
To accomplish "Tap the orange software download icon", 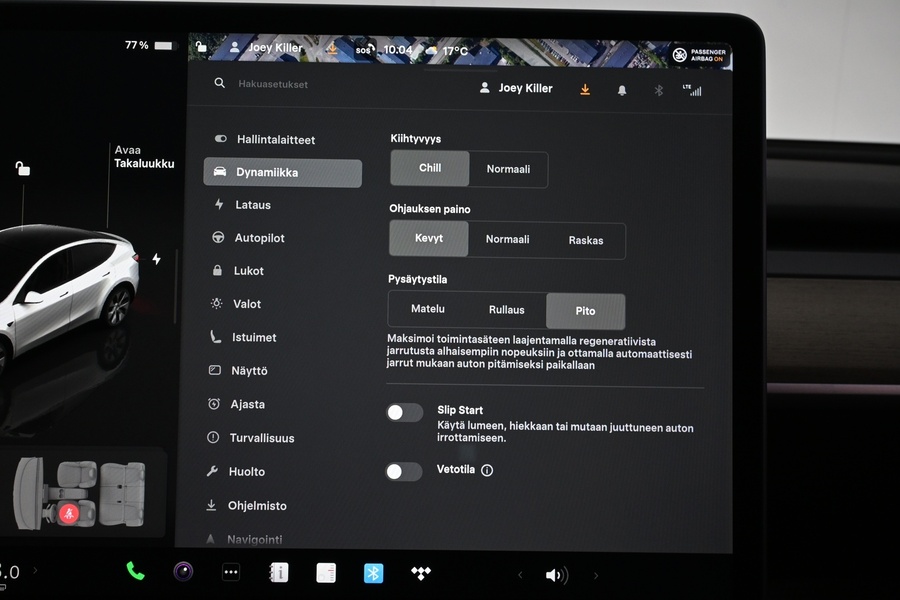I will point(585,89).
